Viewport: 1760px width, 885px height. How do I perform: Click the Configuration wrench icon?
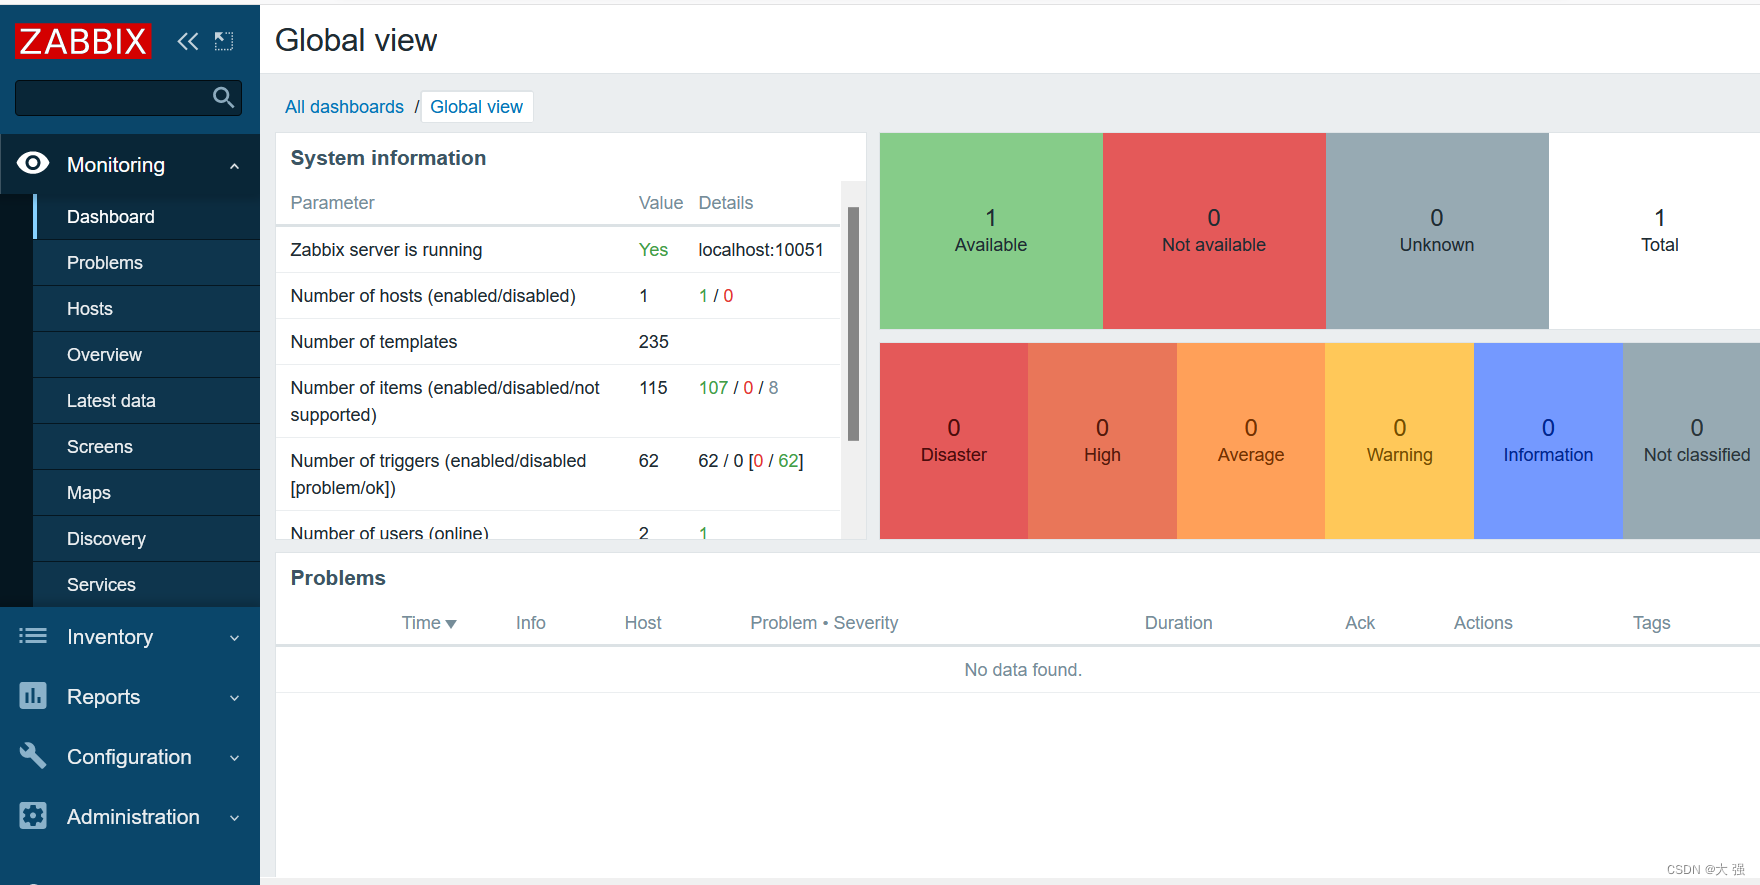(33, 756)
